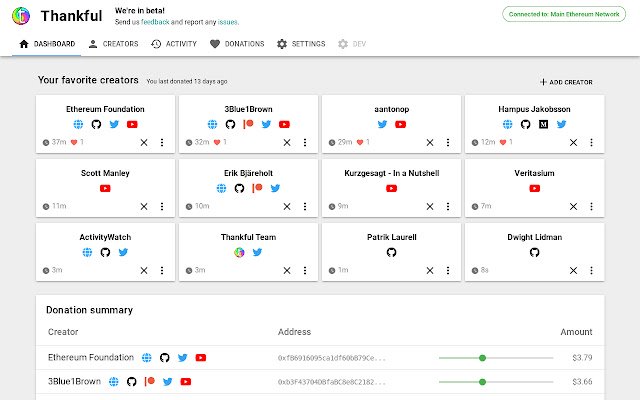The image size is (640, 400).
Task: Open ActivityWatch card's GitHub icon
Action: (x=105, y=252)
